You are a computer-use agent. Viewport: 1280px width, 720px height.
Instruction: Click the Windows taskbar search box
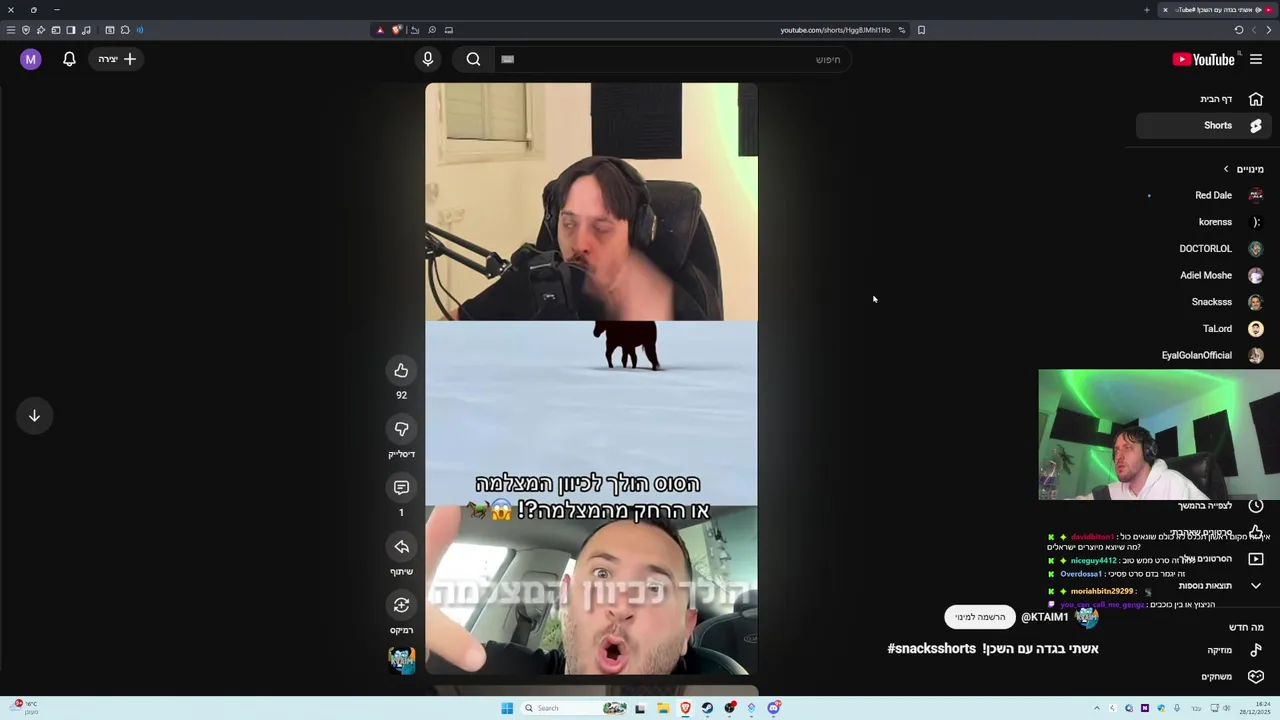click(x=573, y=708)
